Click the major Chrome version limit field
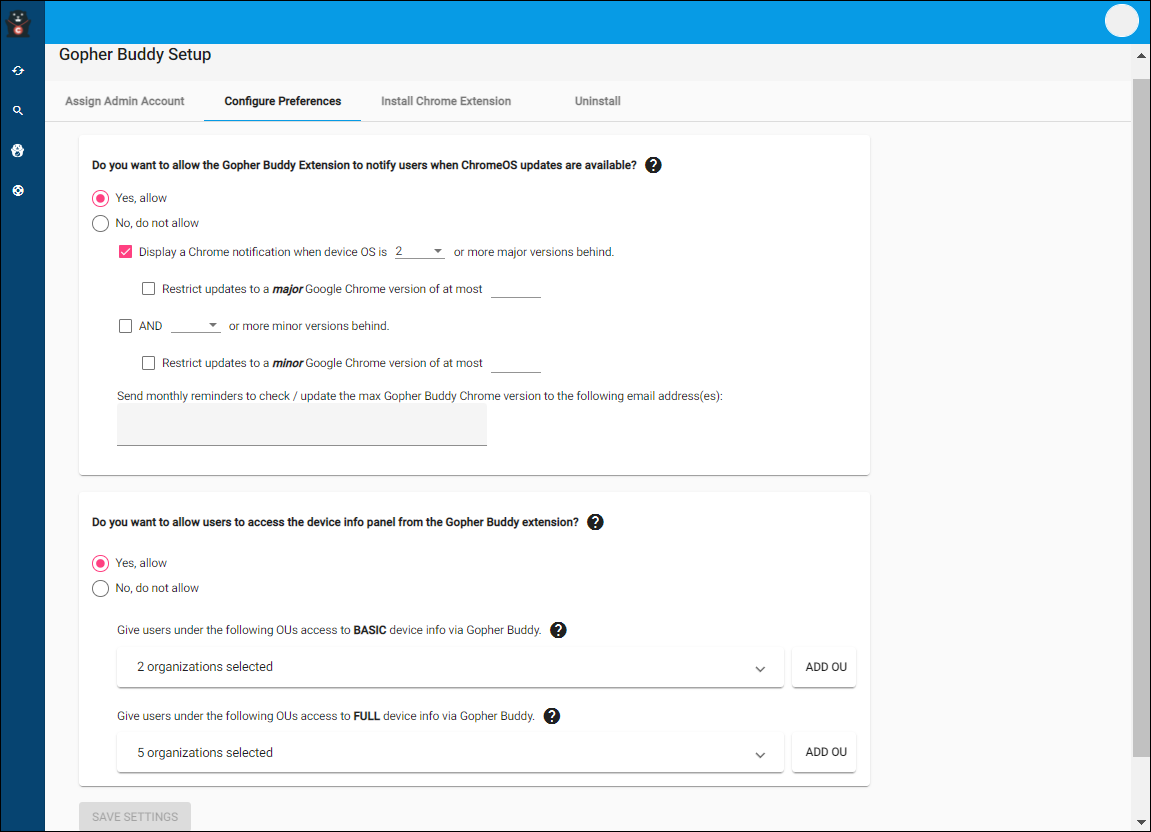 coord(516,289)
